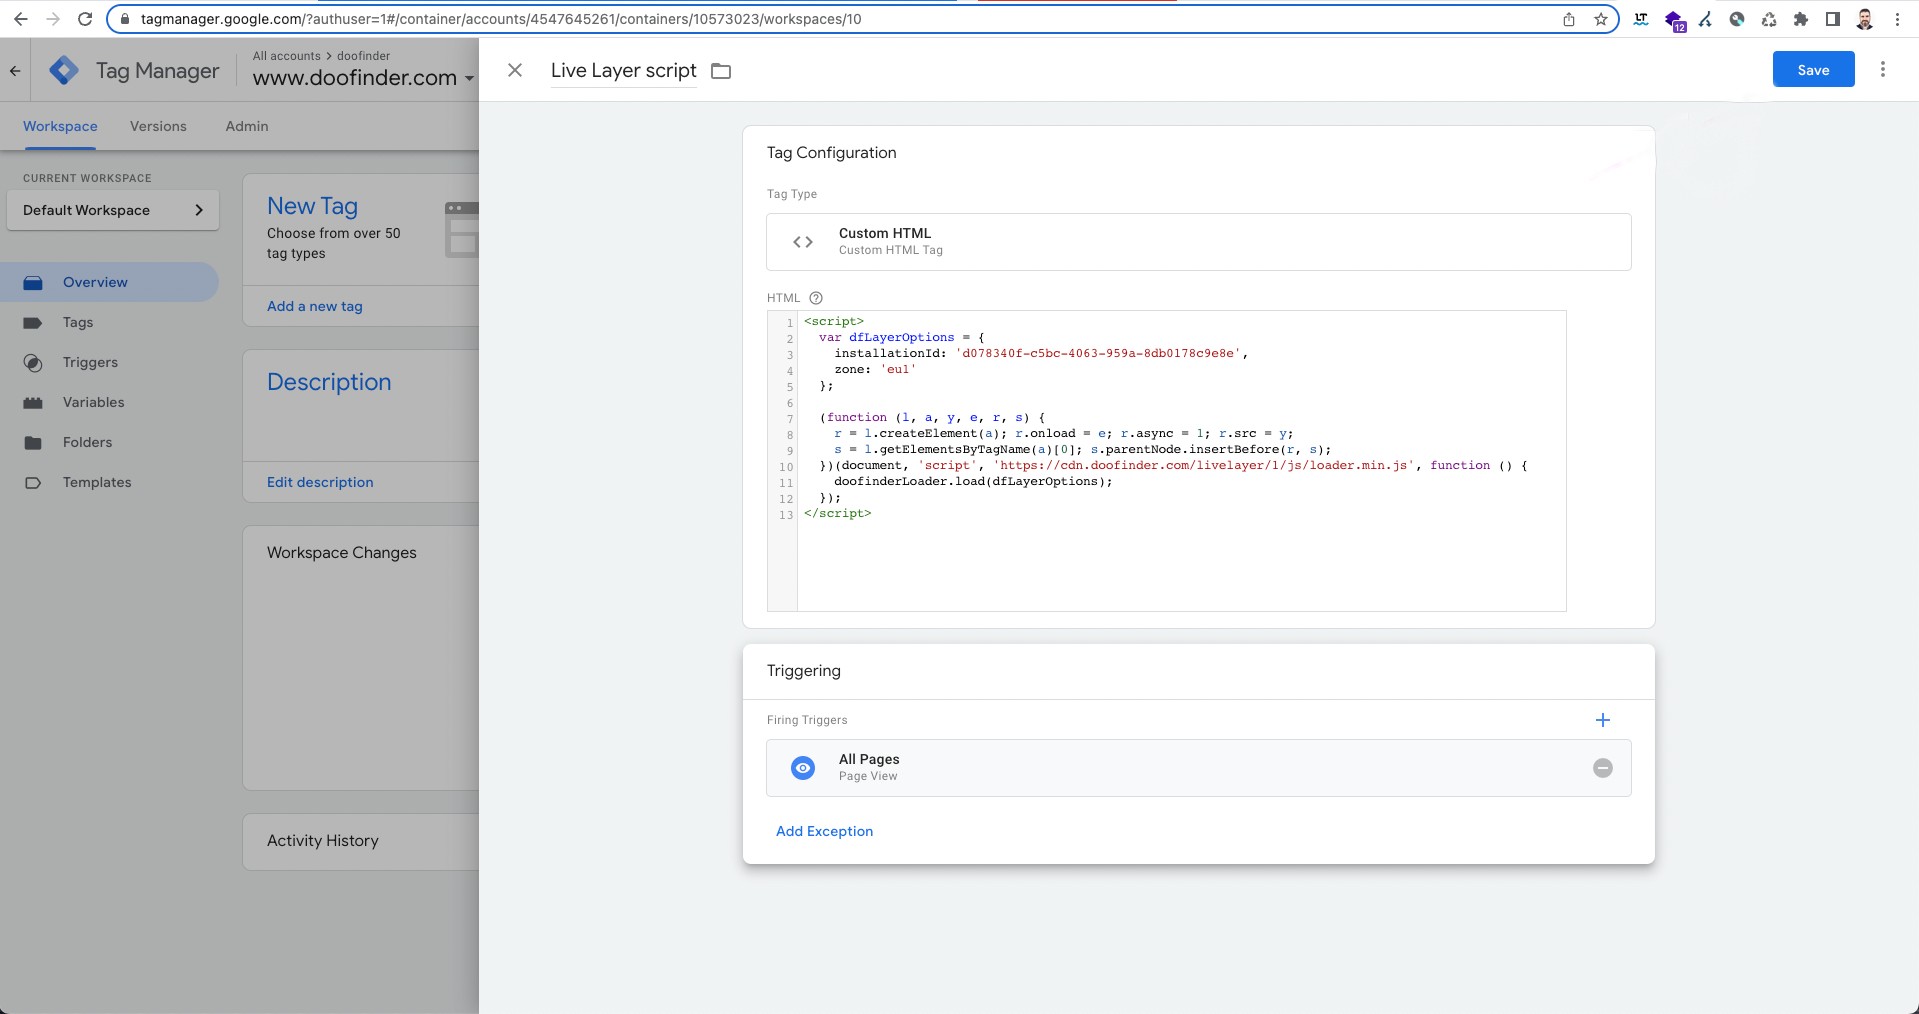Click the Folders icon in sidebar

click(x=33, y=443)
